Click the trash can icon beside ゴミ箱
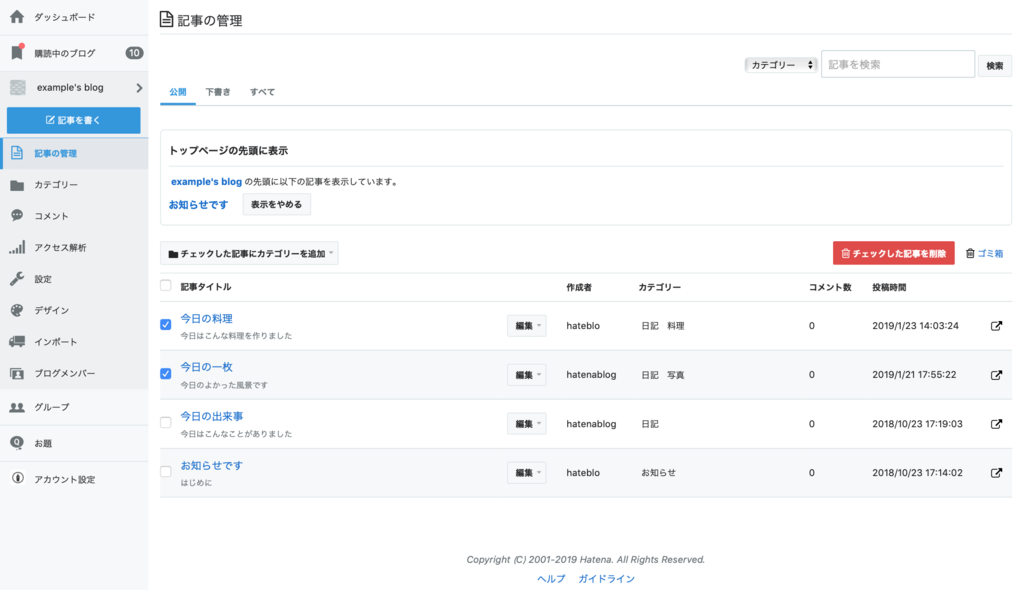1024x590 pixels. [x=970, y=253]
